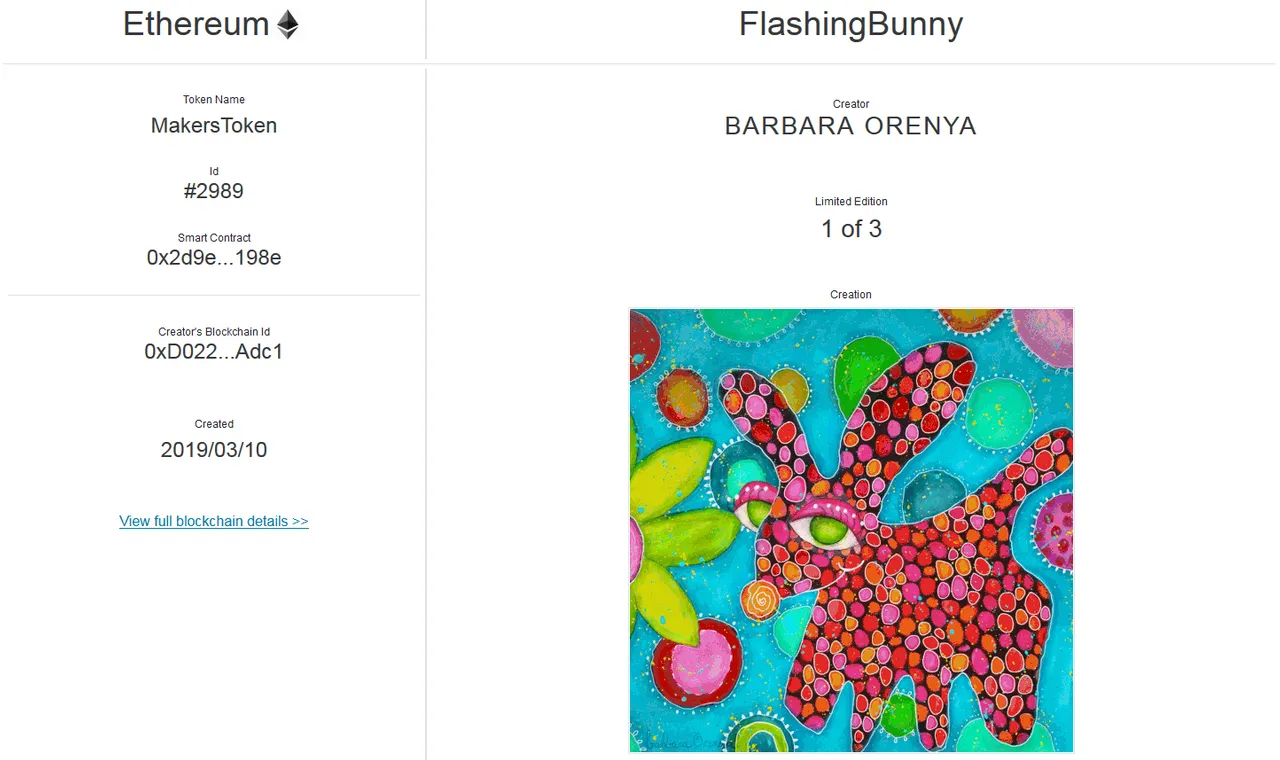Viewport: 1280px width, 760px height.
Task: Click the Created label
Action: [214, 424]
